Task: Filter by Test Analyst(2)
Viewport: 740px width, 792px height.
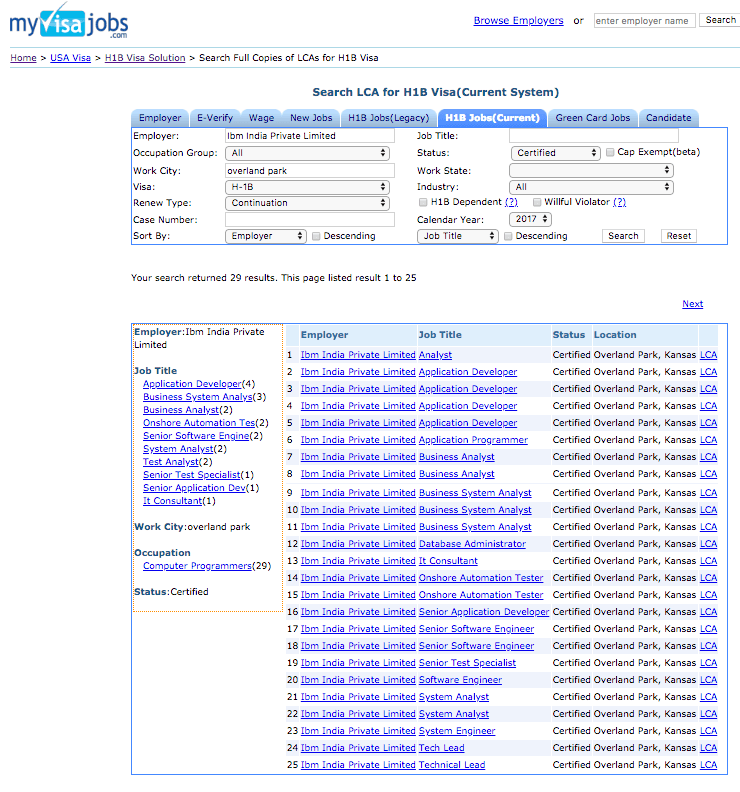Action: click(x=171, y=462)
